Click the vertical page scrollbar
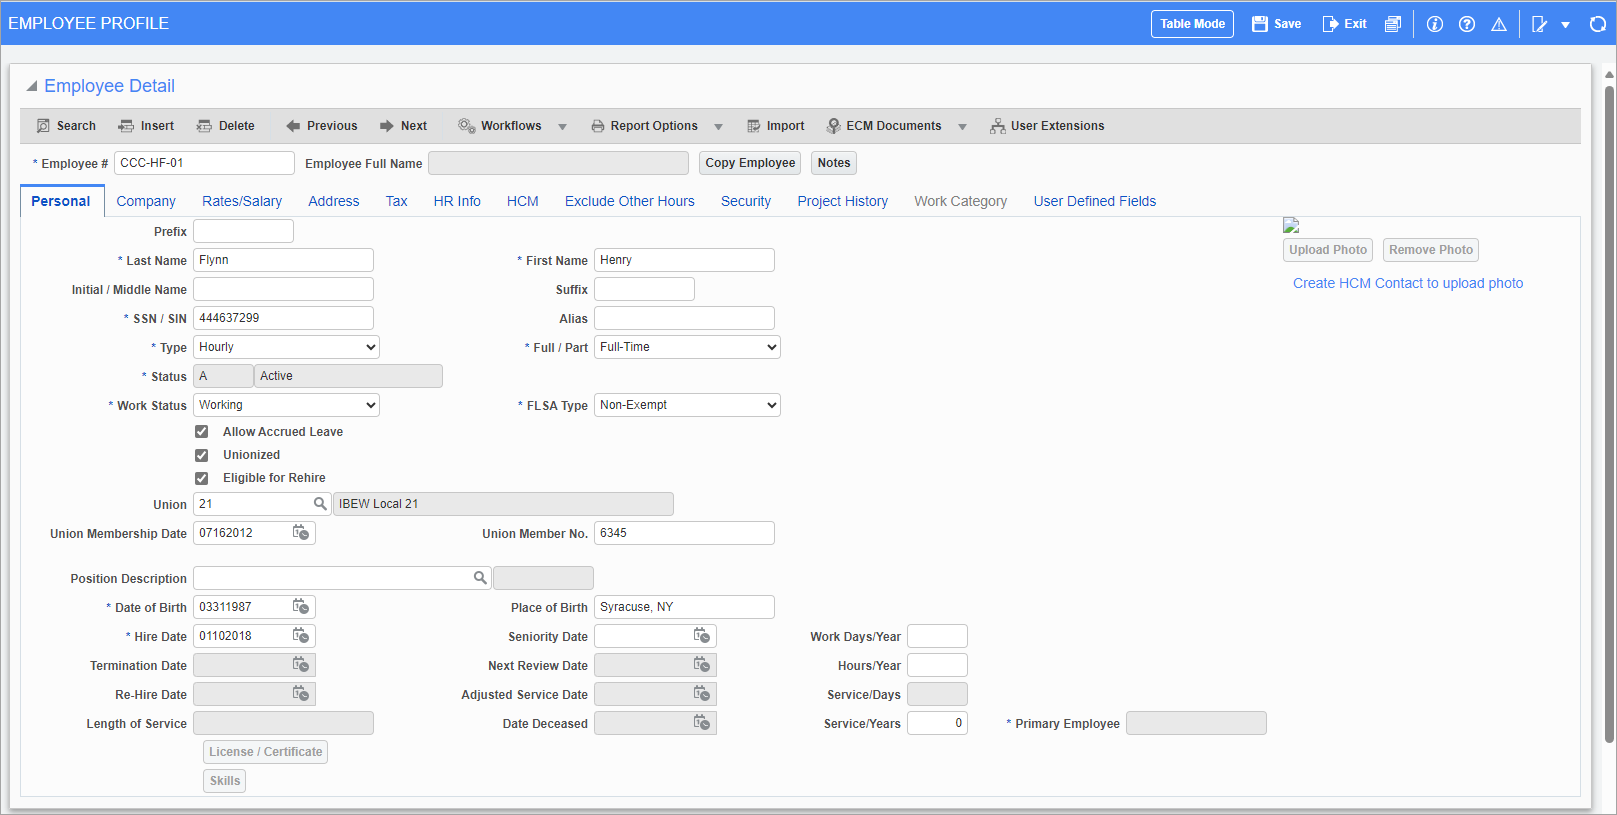Image resolution: width=1617 pixels, height=815 pixels. (1609, 413)
